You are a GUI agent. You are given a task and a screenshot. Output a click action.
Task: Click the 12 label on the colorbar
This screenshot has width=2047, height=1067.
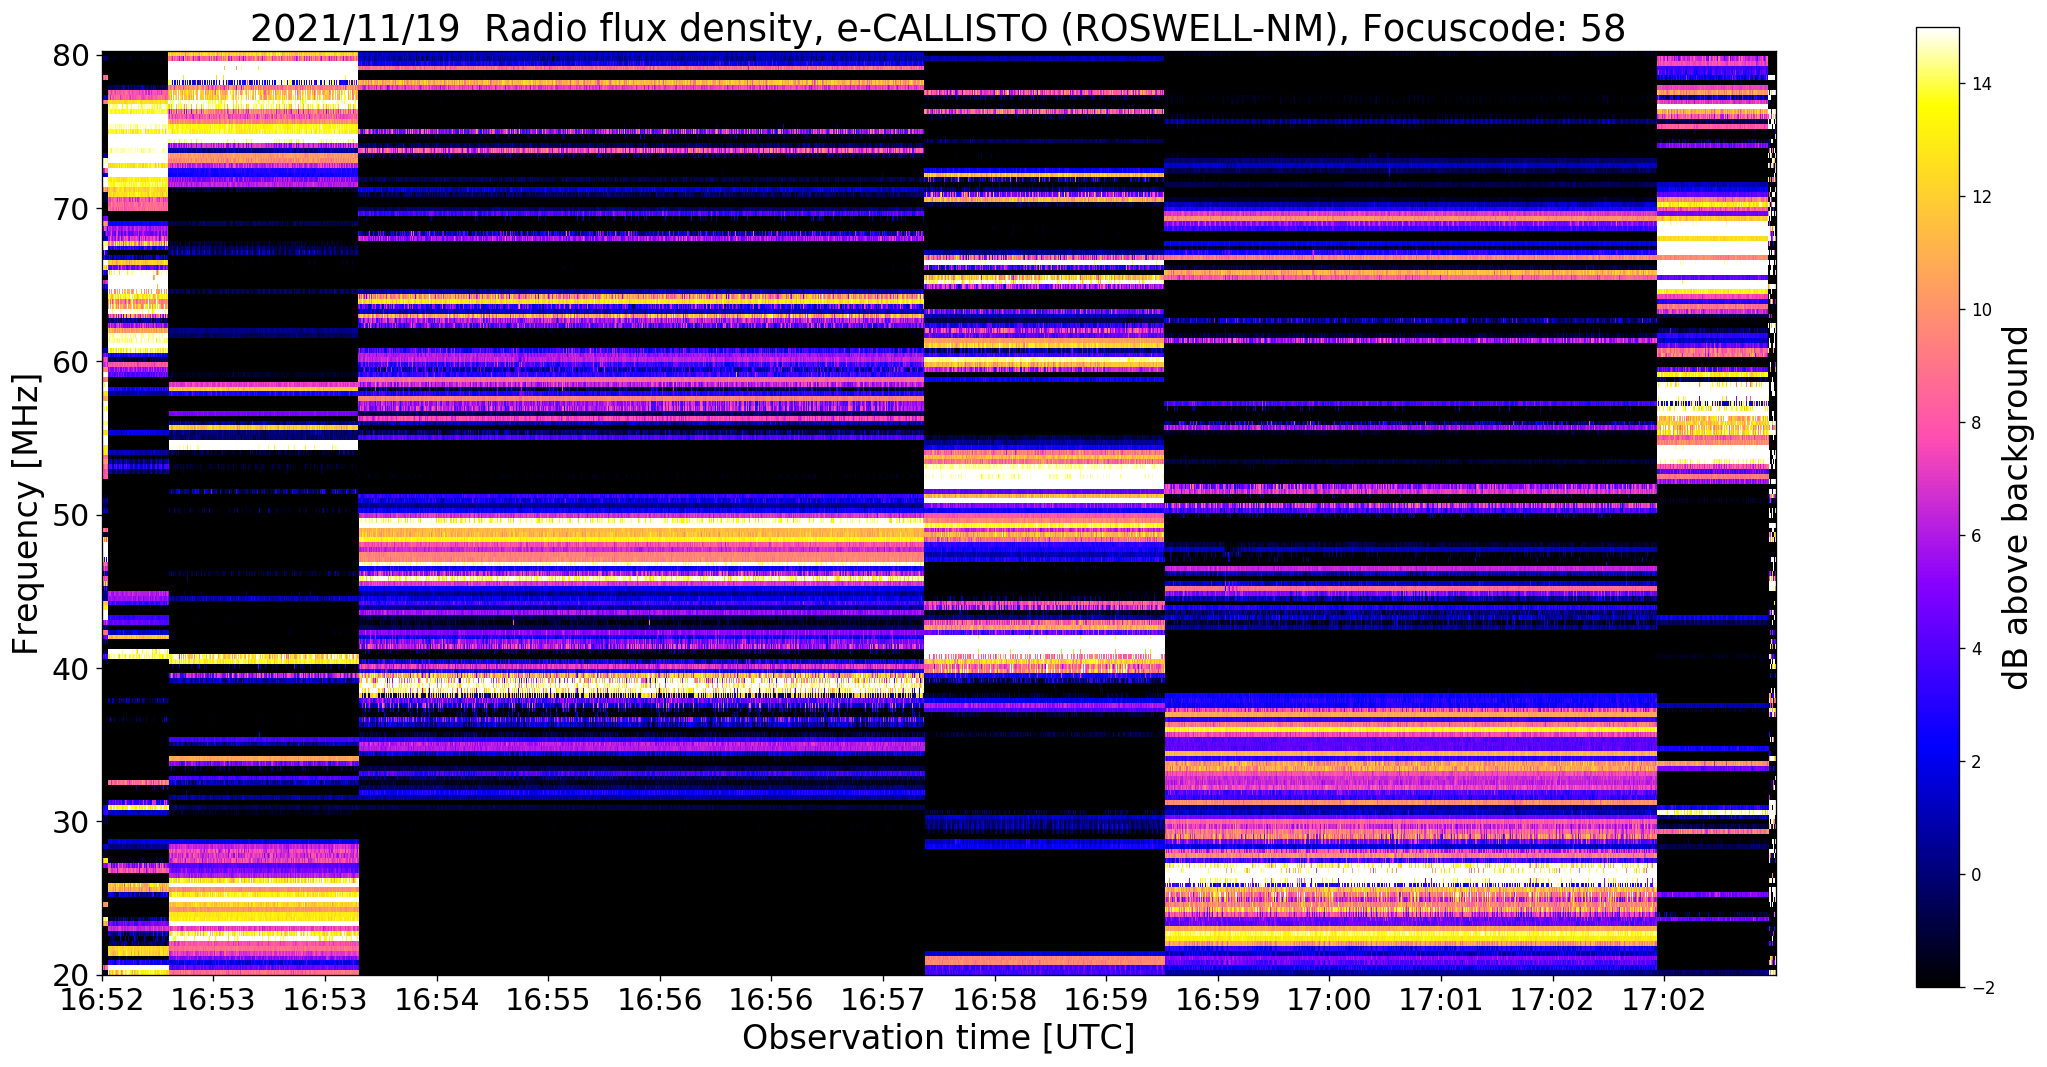[1981, 197]
